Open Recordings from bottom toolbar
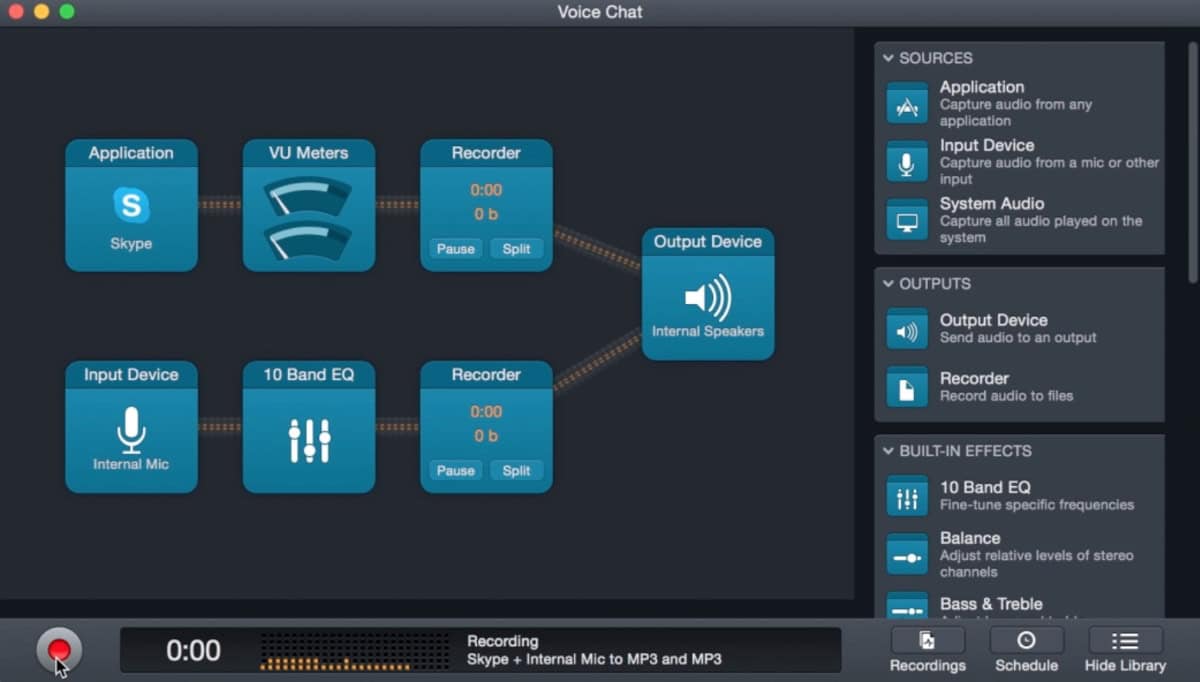This screenshot has height=682, width=1200. 927,651
